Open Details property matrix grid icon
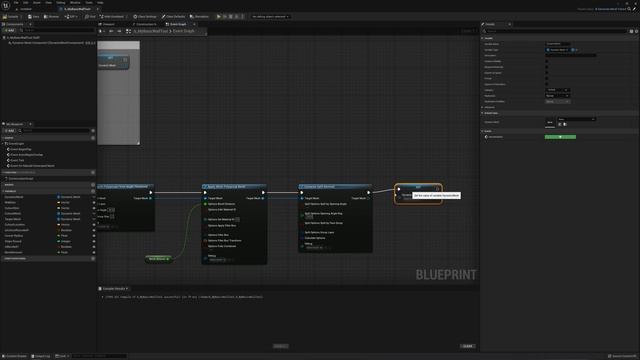 coord(631,31)
